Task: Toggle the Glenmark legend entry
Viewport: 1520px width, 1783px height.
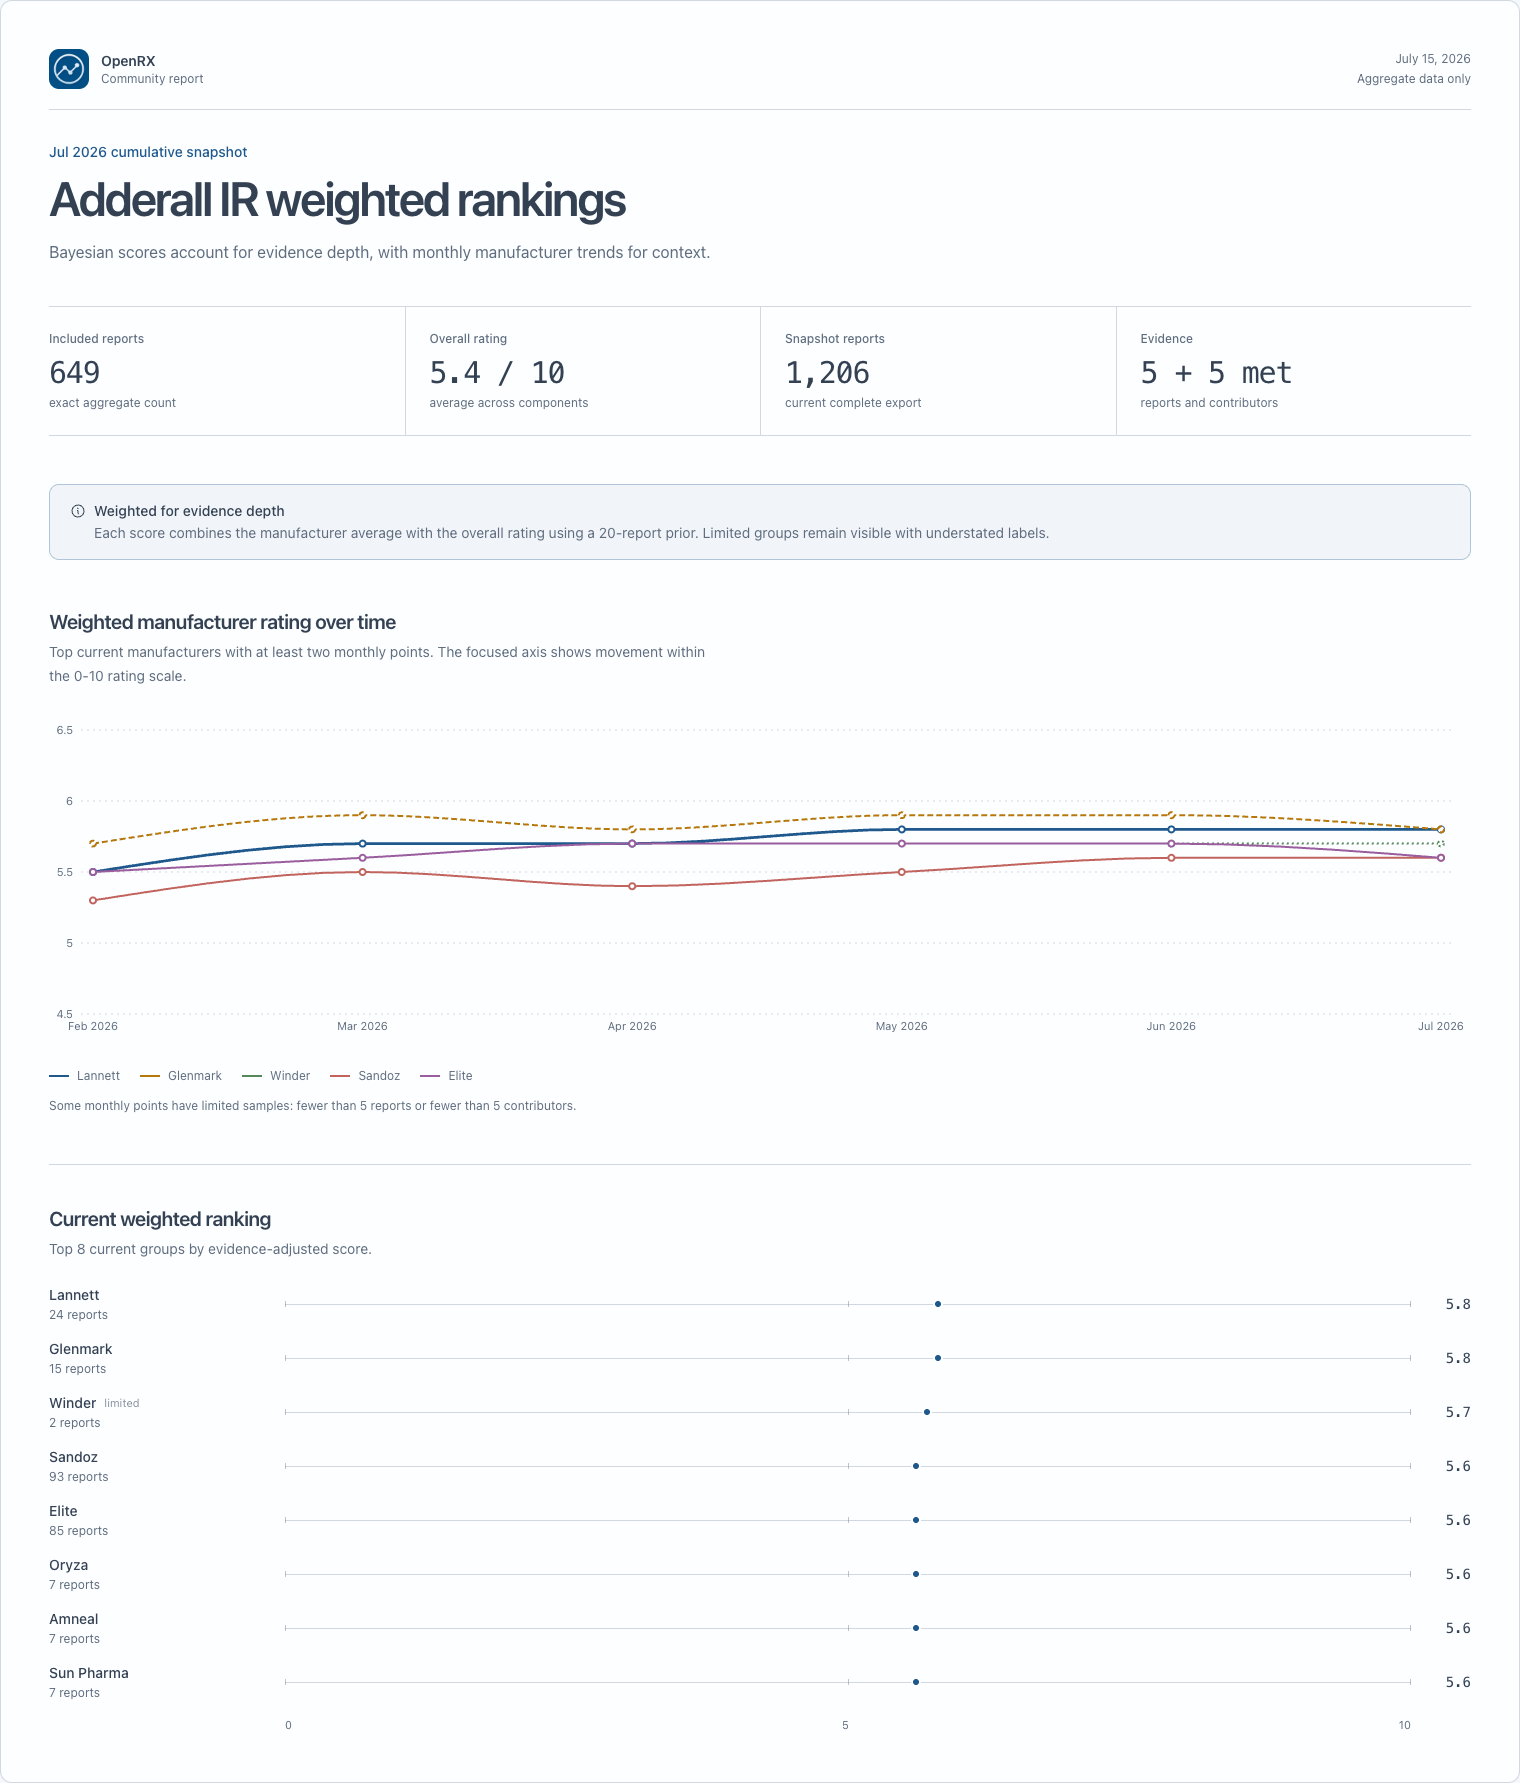Action: [x=181, y=1076]
